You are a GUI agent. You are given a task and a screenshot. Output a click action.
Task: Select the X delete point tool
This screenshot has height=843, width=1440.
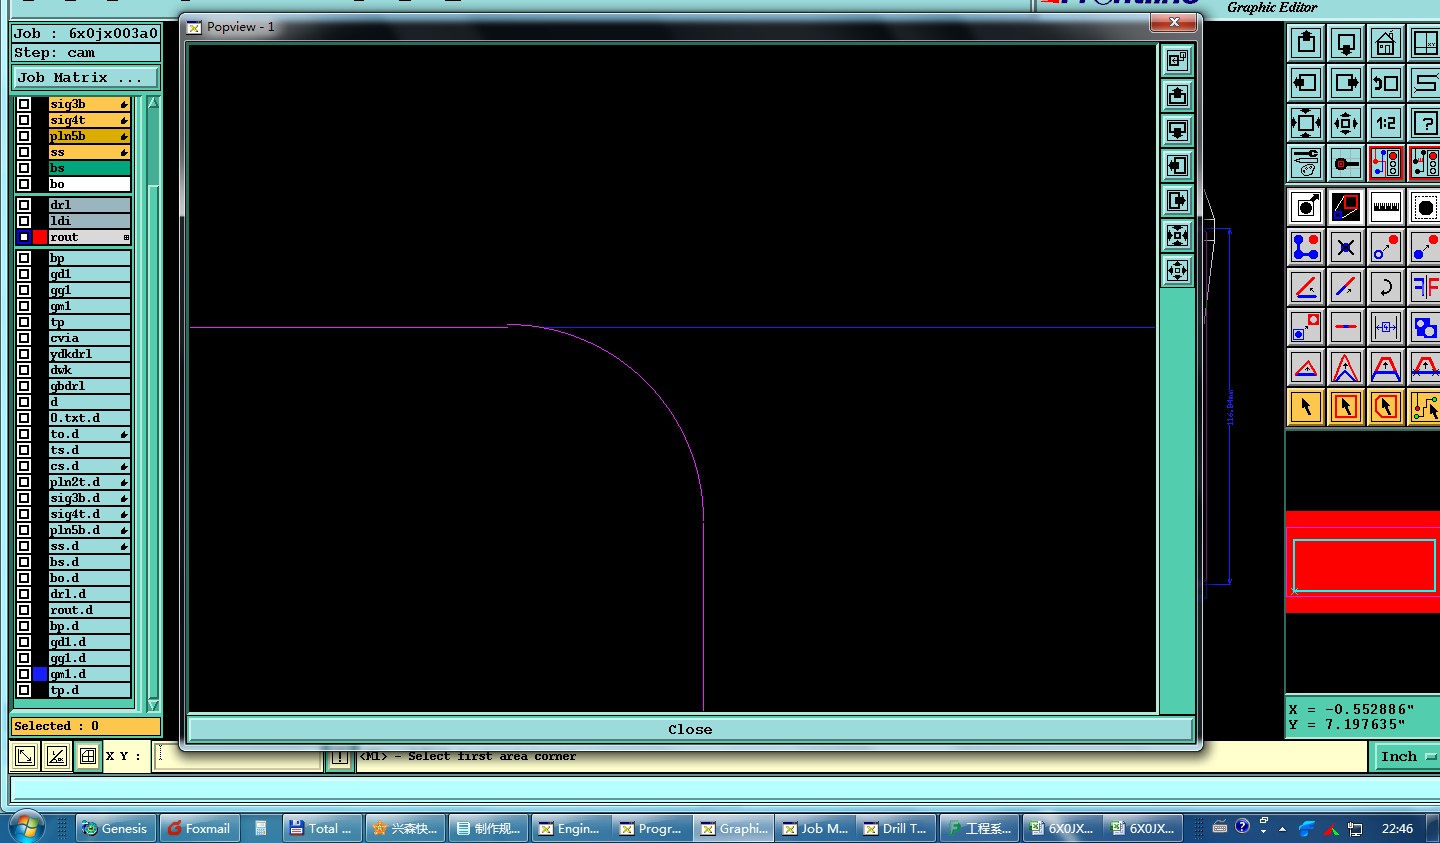(1346, 247)
